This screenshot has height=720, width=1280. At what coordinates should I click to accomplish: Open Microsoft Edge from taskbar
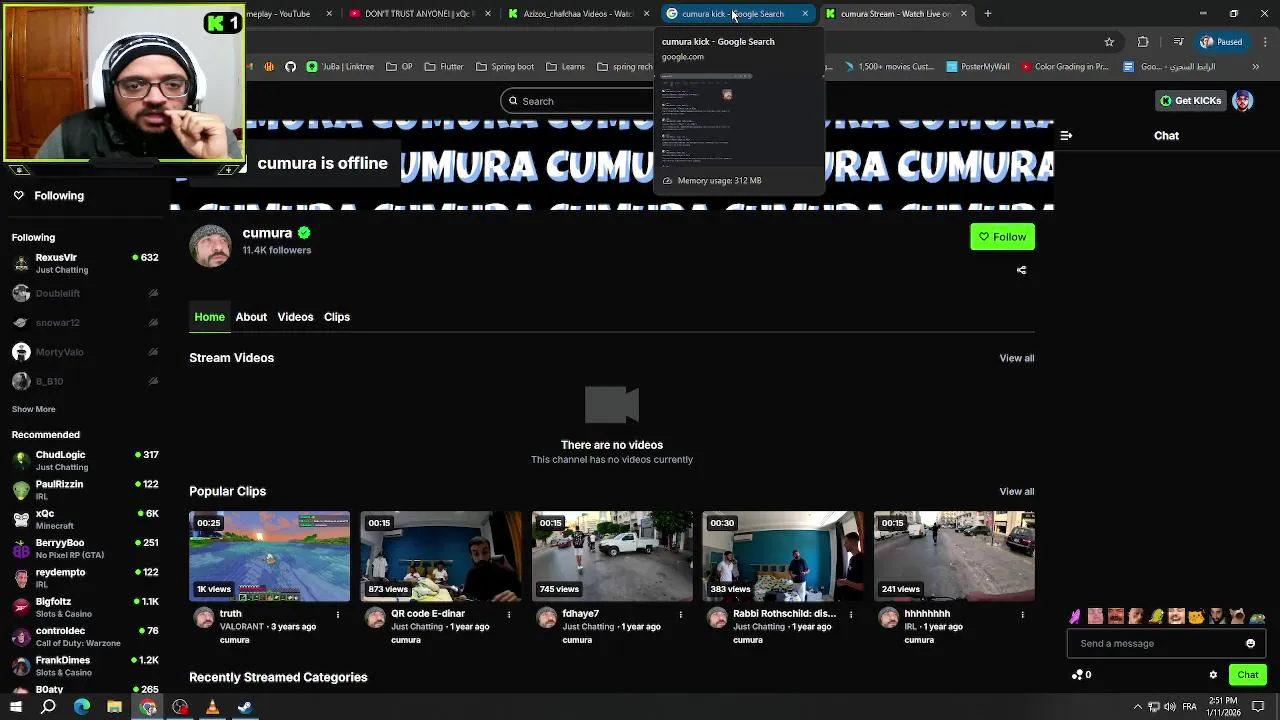pyautogui.click(x=82, y=707)
